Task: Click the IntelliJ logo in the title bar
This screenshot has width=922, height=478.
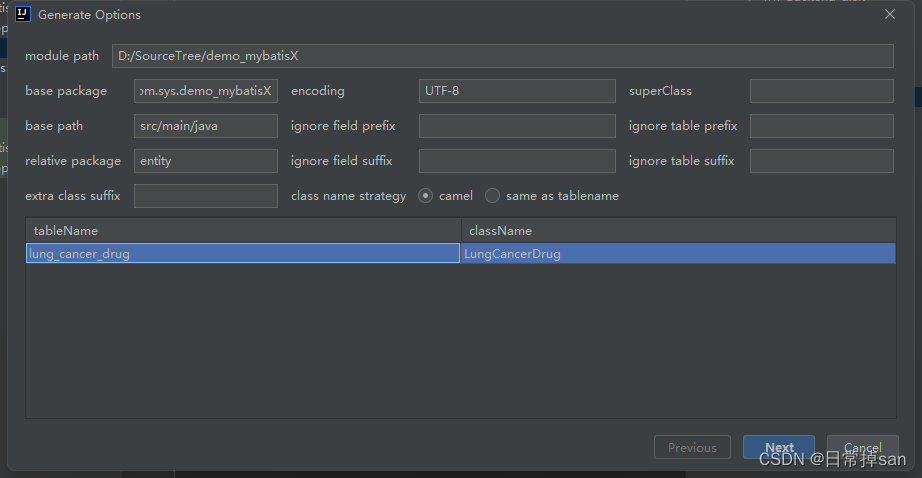Action: tap(22, 14)
